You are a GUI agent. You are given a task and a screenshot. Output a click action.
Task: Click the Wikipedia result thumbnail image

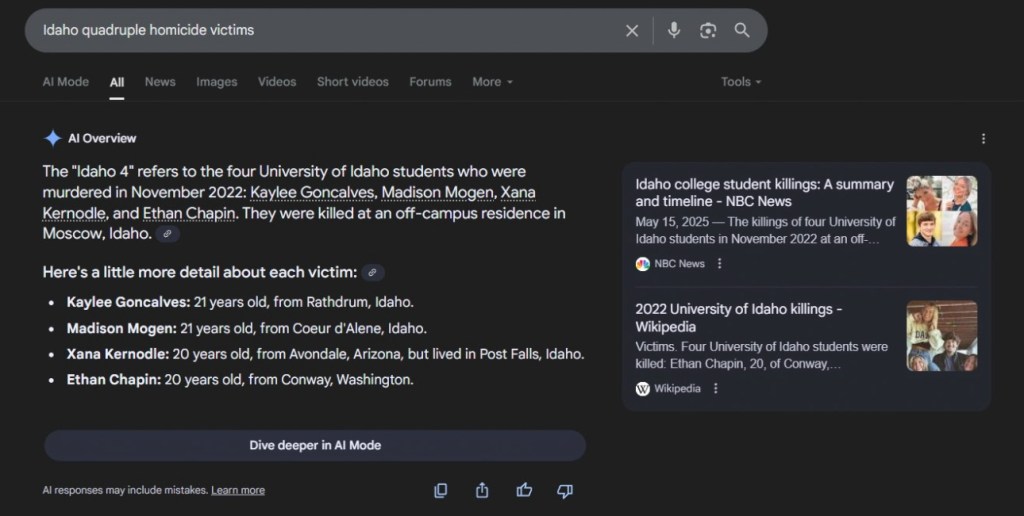(941, 336)
